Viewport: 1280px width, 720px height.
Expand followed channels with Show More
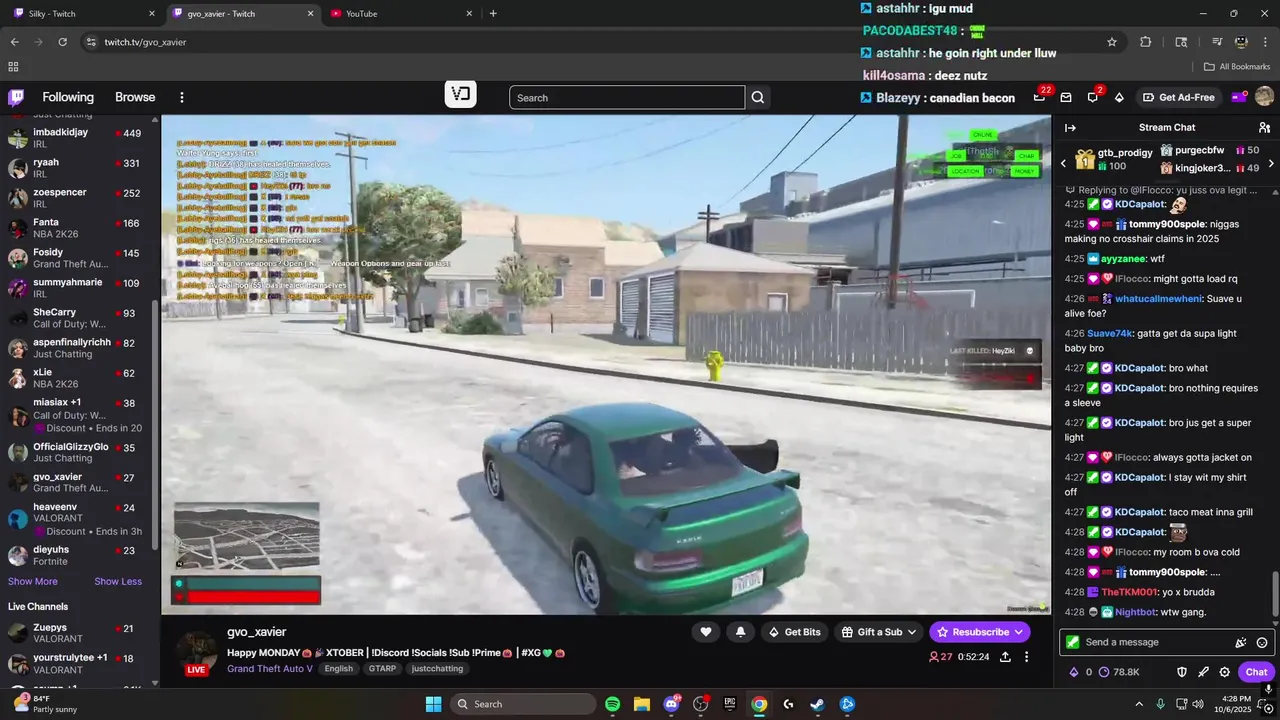coord(33,582)
